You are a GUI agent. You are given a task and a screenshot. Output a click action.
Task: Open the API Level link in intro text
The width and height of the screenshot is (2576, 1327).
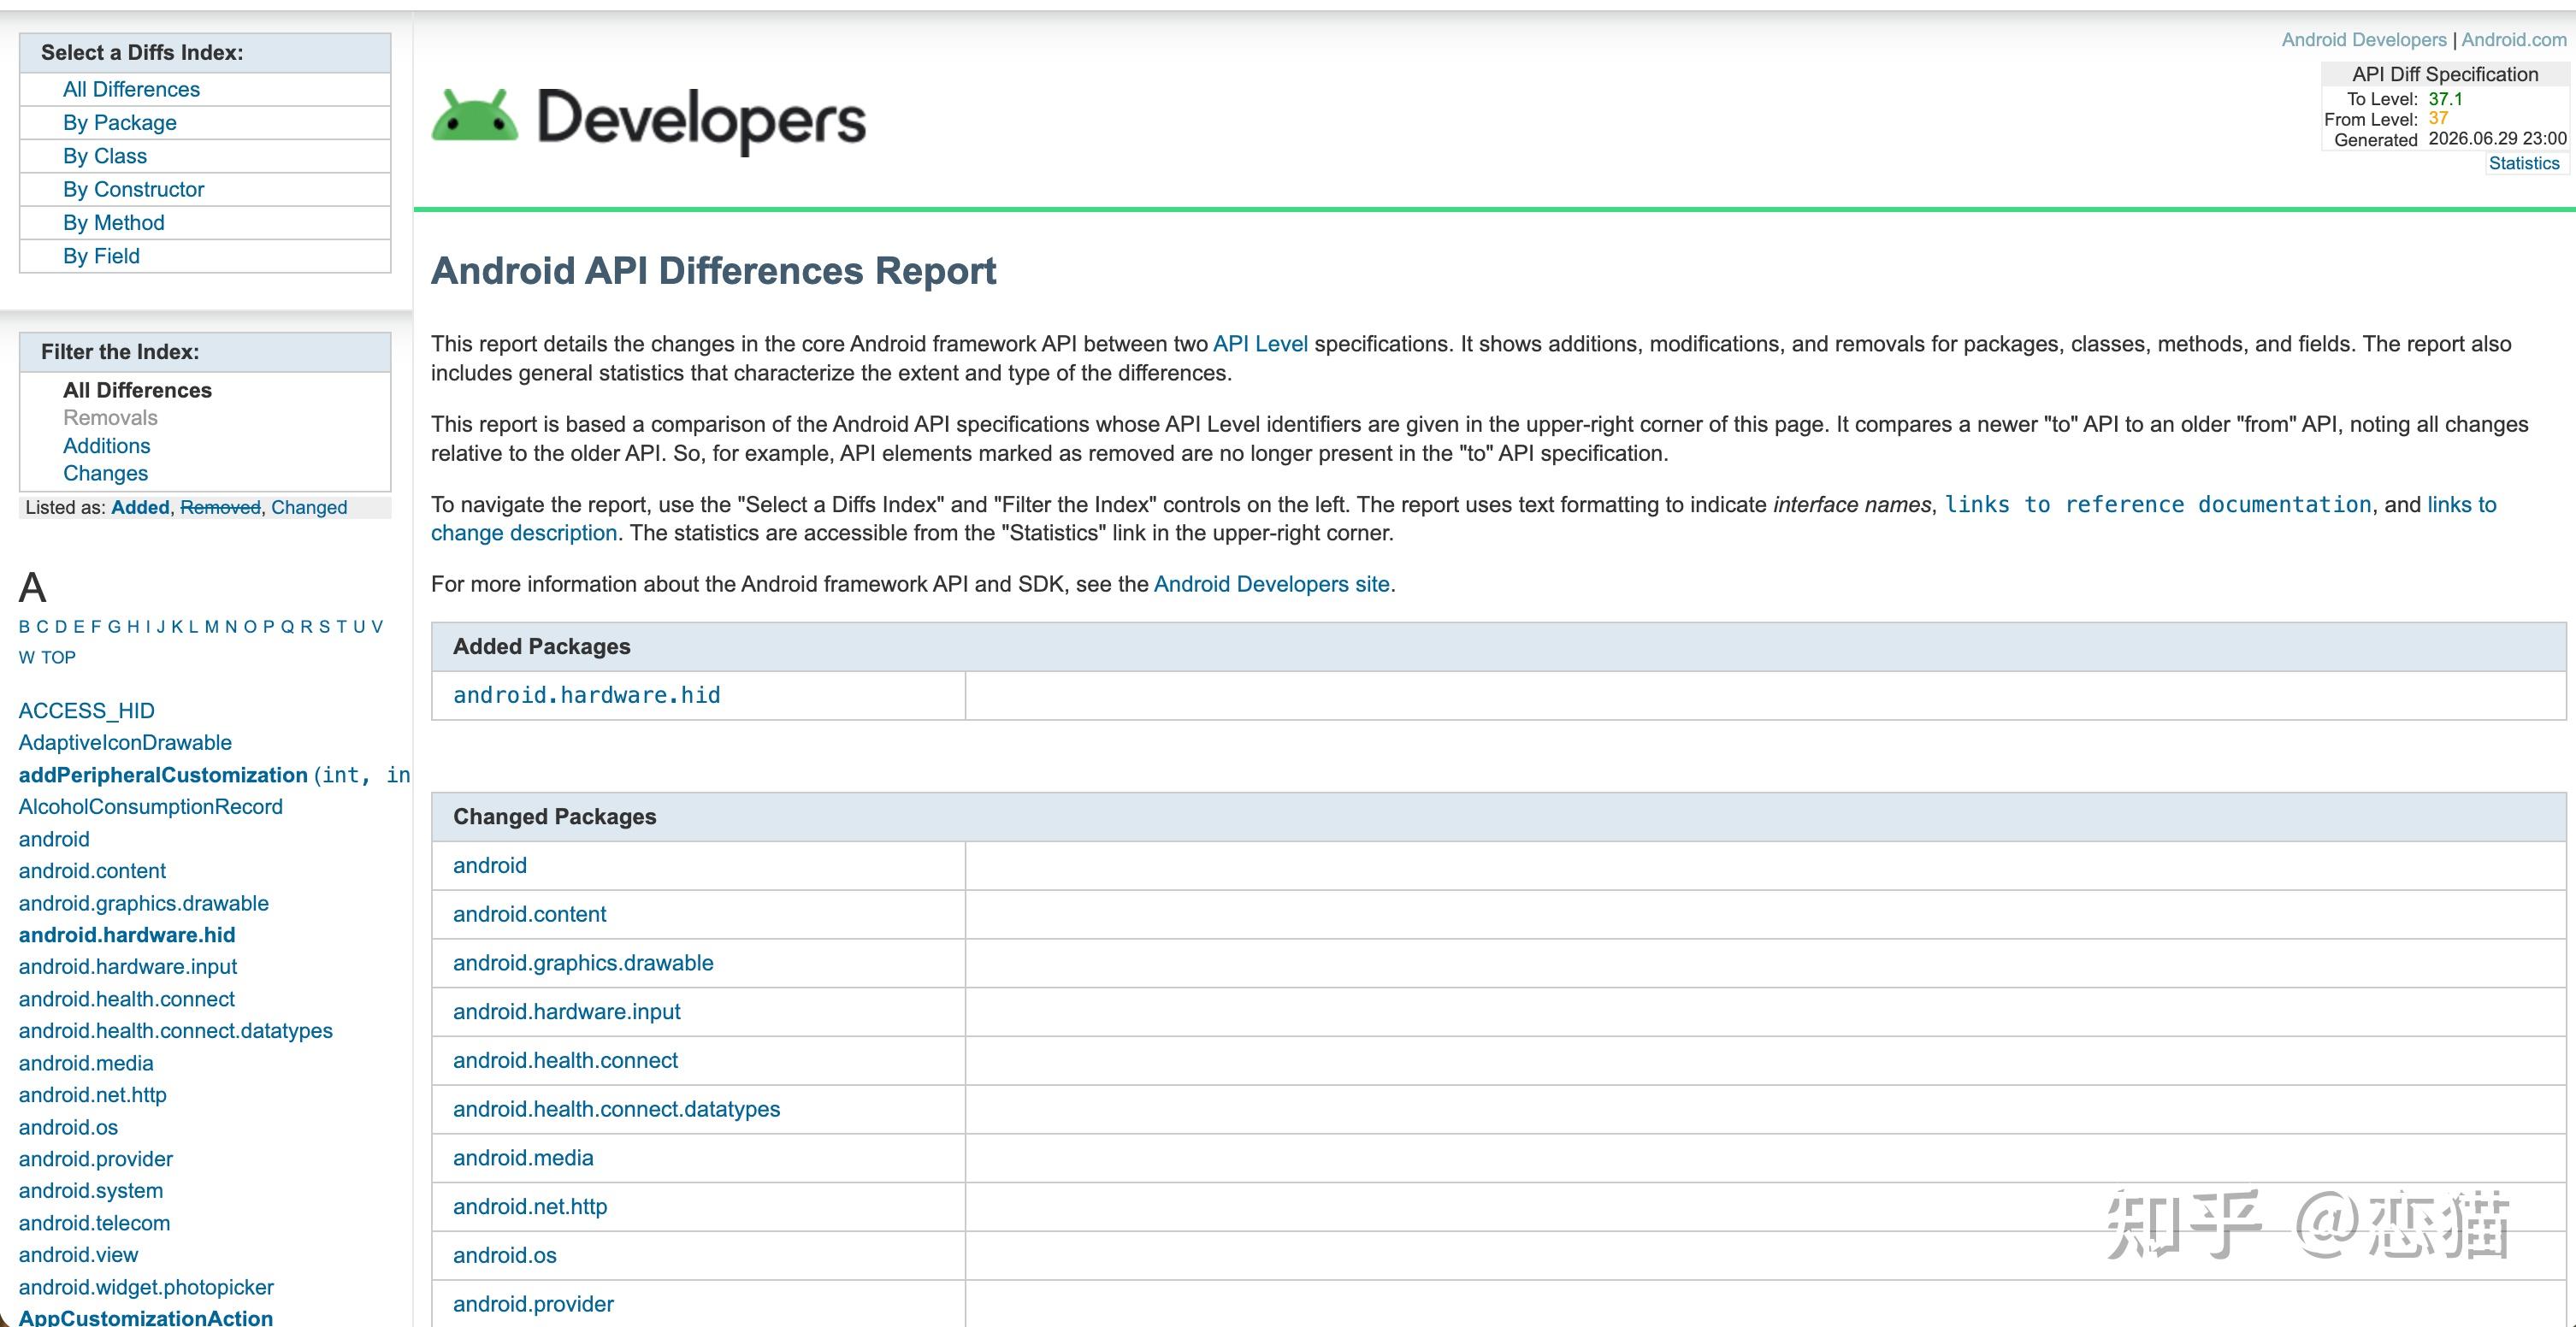coord(1260,344)
